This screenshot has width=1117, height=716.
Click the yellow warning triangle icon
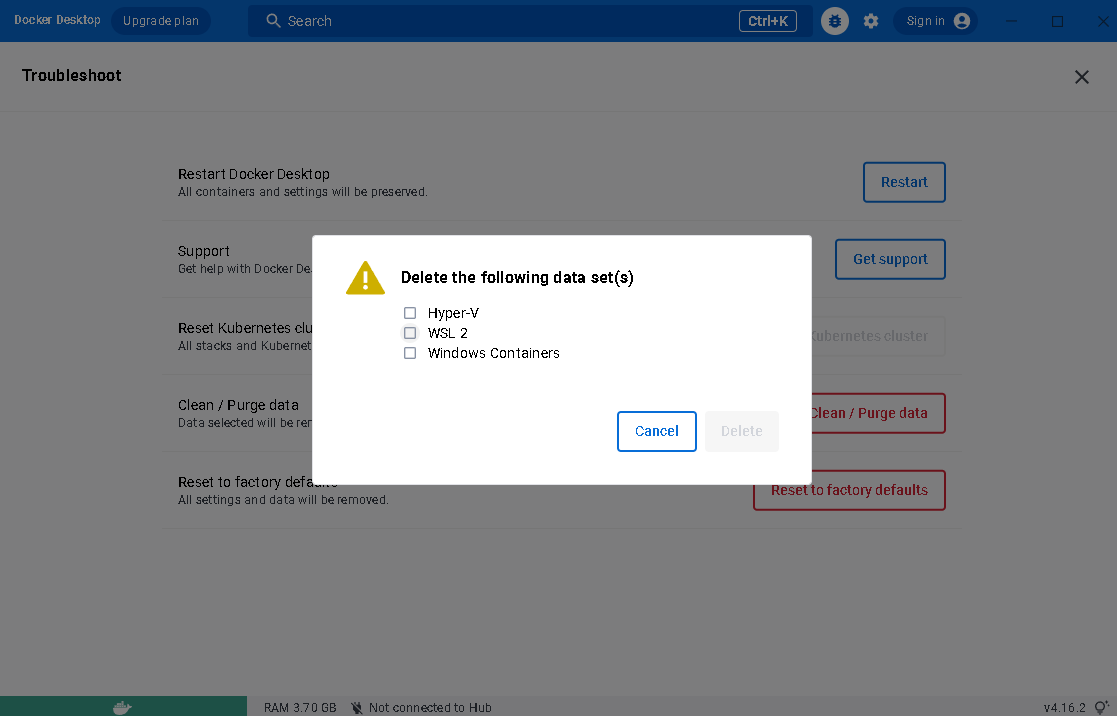365,278
